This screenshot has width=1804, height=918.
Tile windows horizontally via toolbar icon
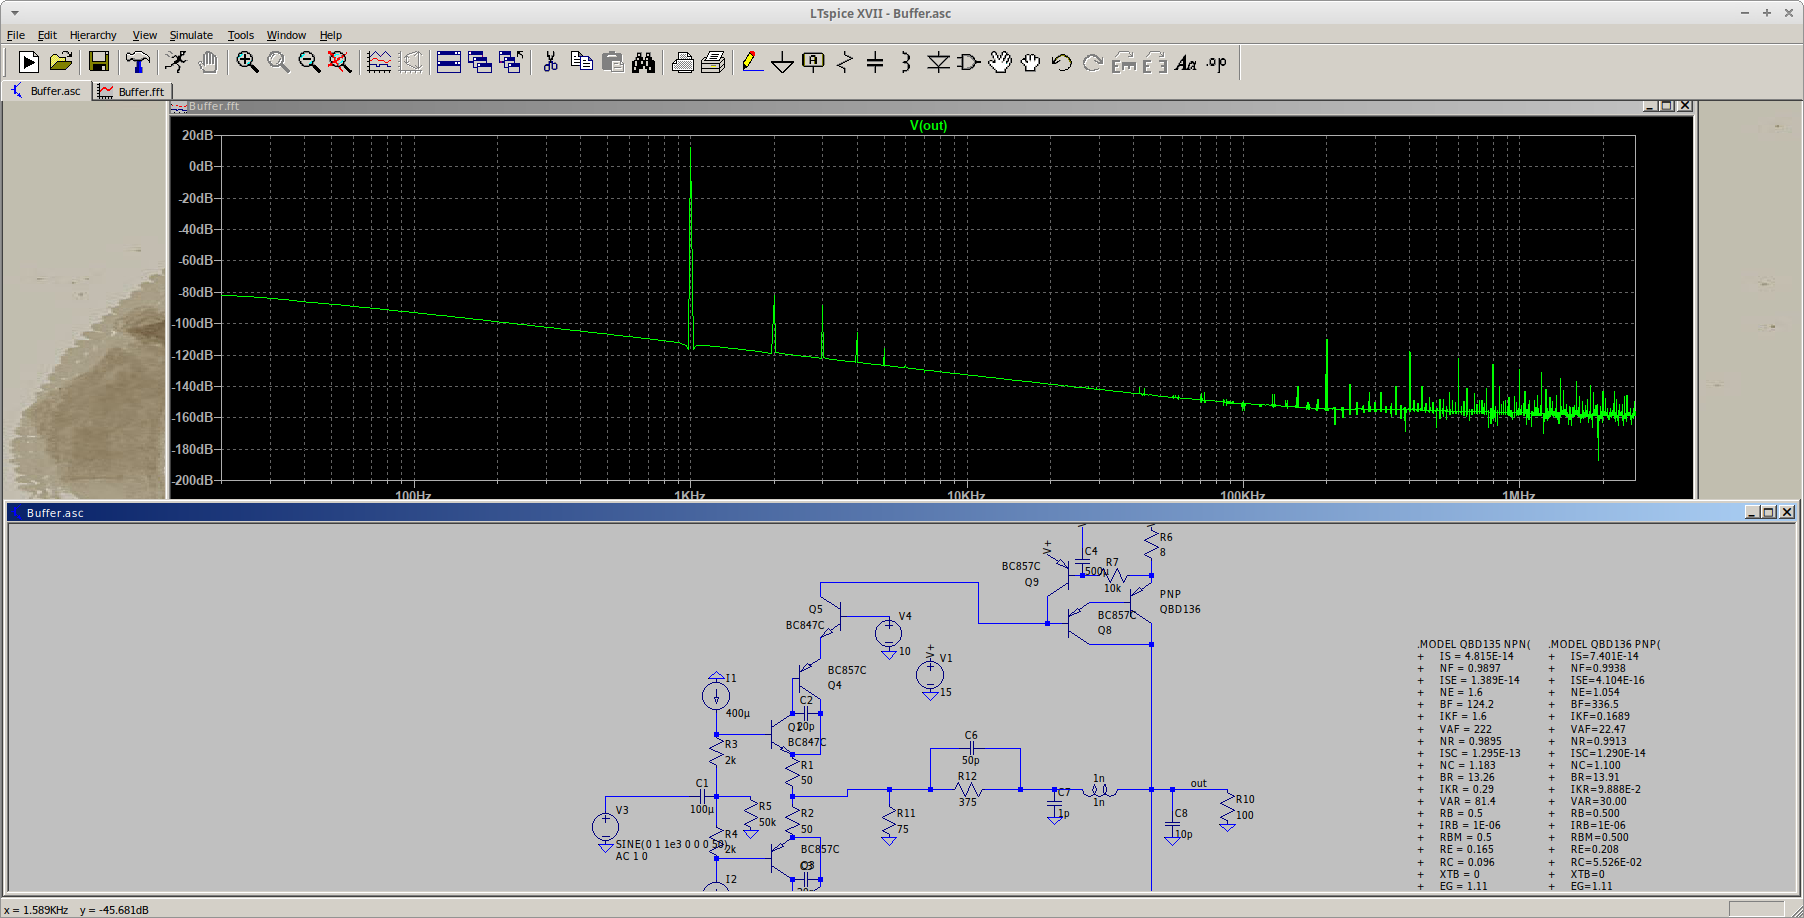point(449,62)
